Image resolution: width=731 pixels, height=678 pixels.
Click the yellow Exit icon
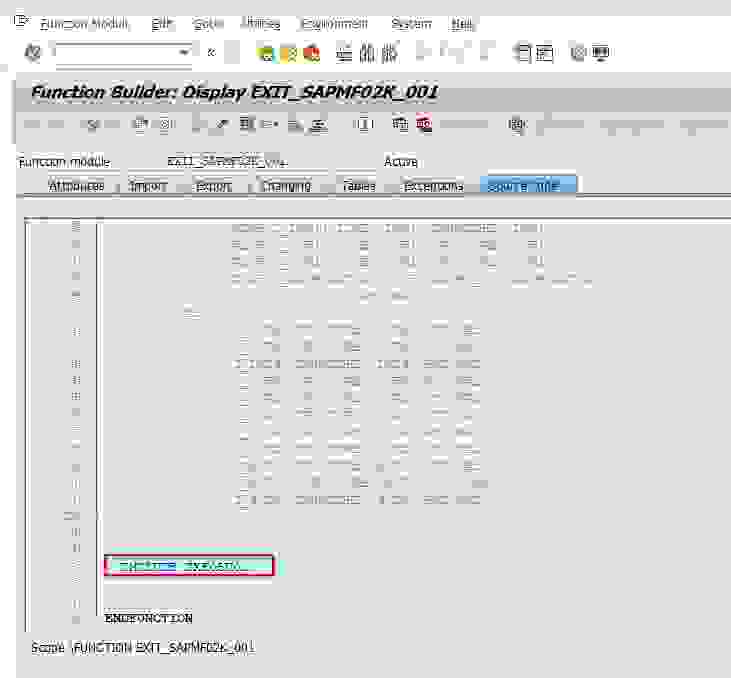290,54
